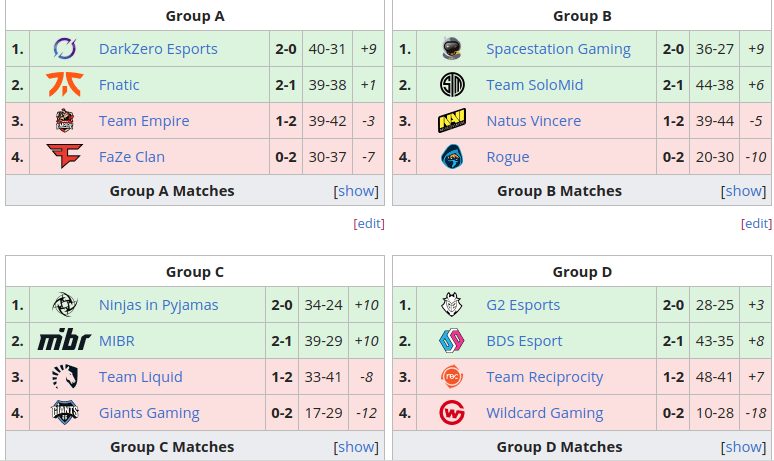Click the DarkZero Esports team logo
Viewport: 774px width, 461px height.
click(x=64, y=49)
